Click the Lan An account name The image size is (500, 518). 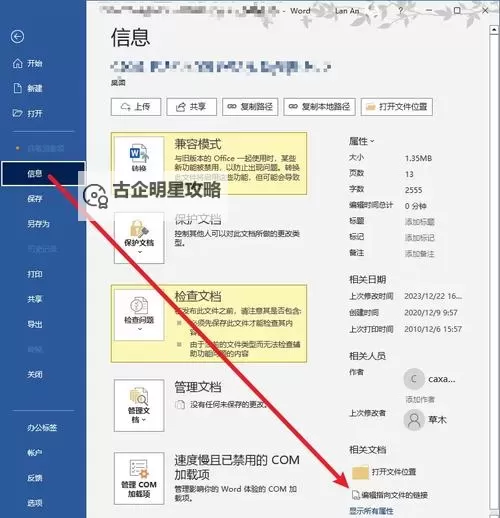click(347, 11)
